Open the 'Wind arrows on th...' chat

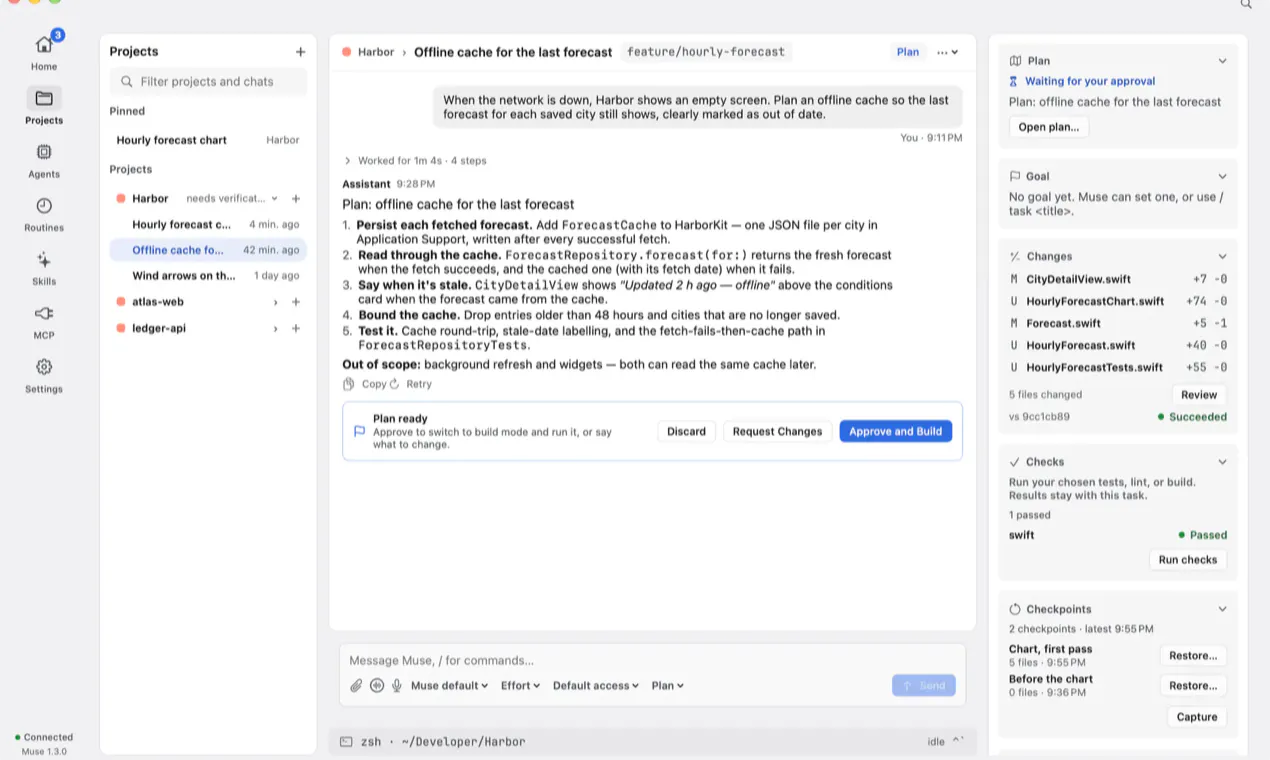click(208, 276)
